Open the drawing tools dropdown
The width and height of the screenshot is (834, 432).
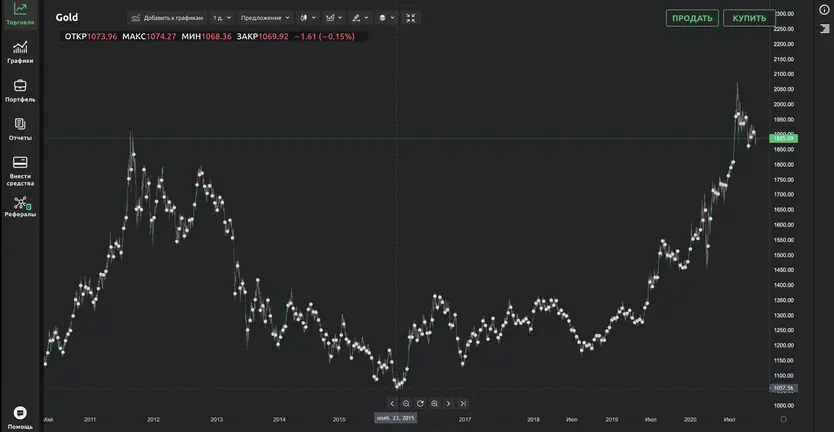point(360,18)
